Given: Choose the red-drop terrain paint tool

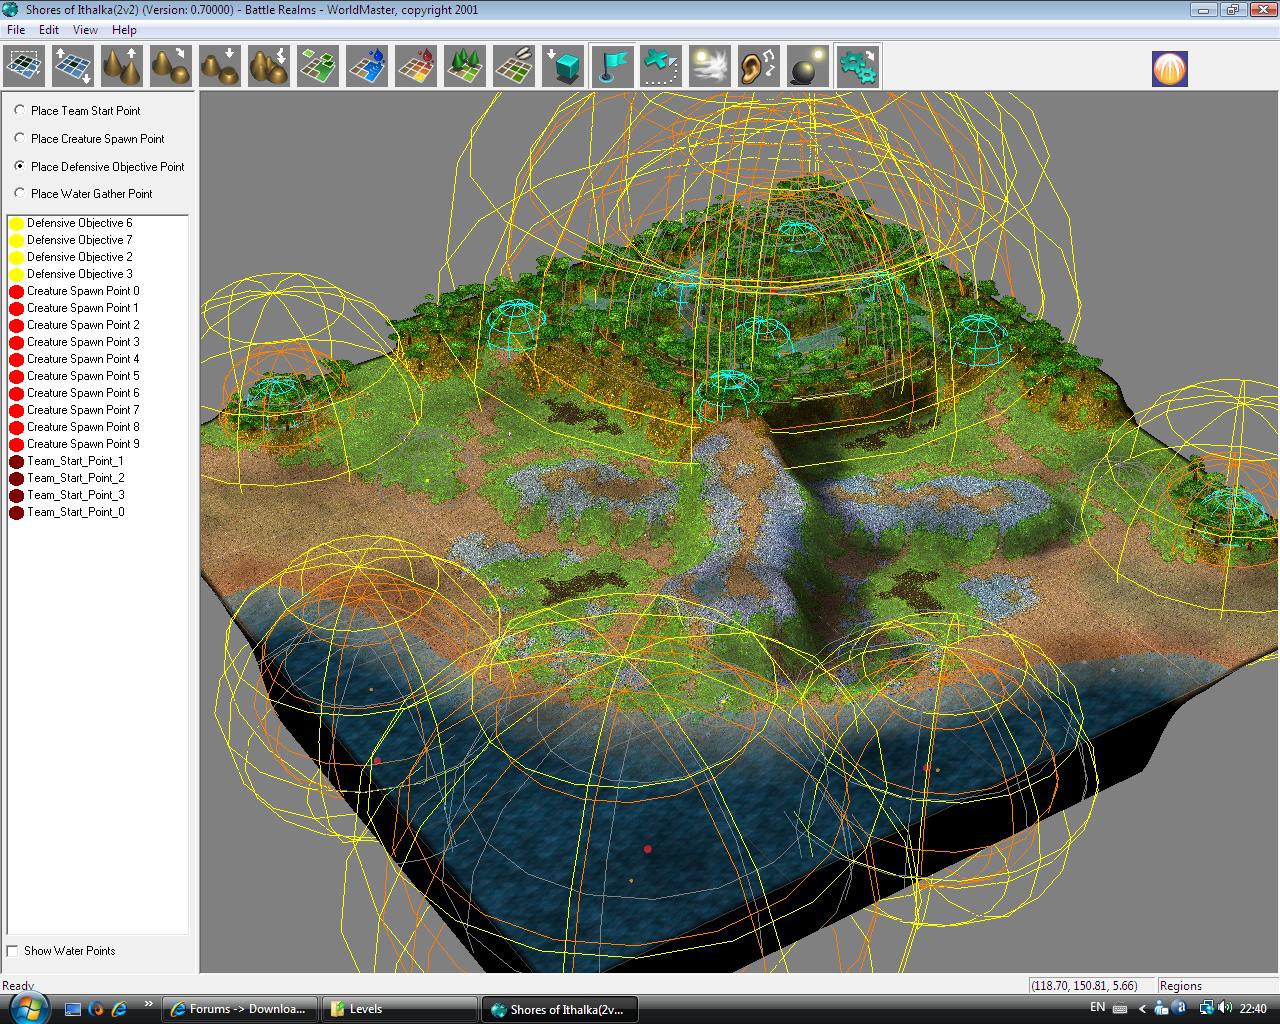Looking at the screenshot, I should pos(416,67).
